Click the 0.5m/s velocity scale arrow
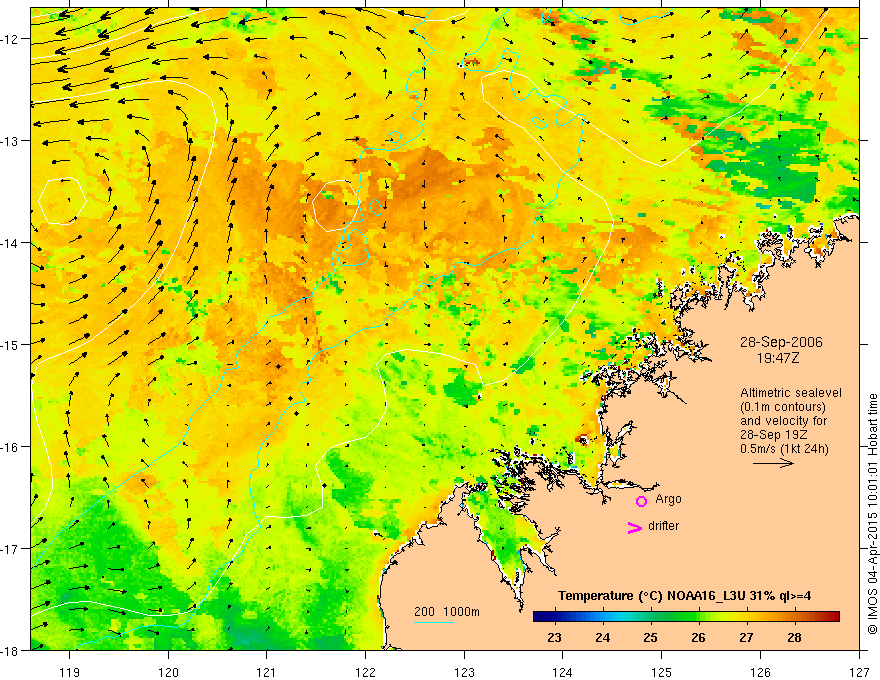Viewport: 880px width, 680px height. (x=773, y=463)
